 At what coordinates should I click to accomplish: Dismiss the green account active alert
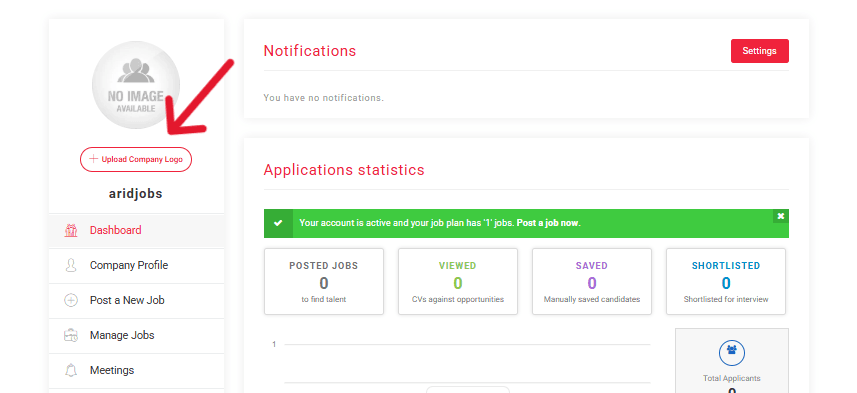click(781, 216)
